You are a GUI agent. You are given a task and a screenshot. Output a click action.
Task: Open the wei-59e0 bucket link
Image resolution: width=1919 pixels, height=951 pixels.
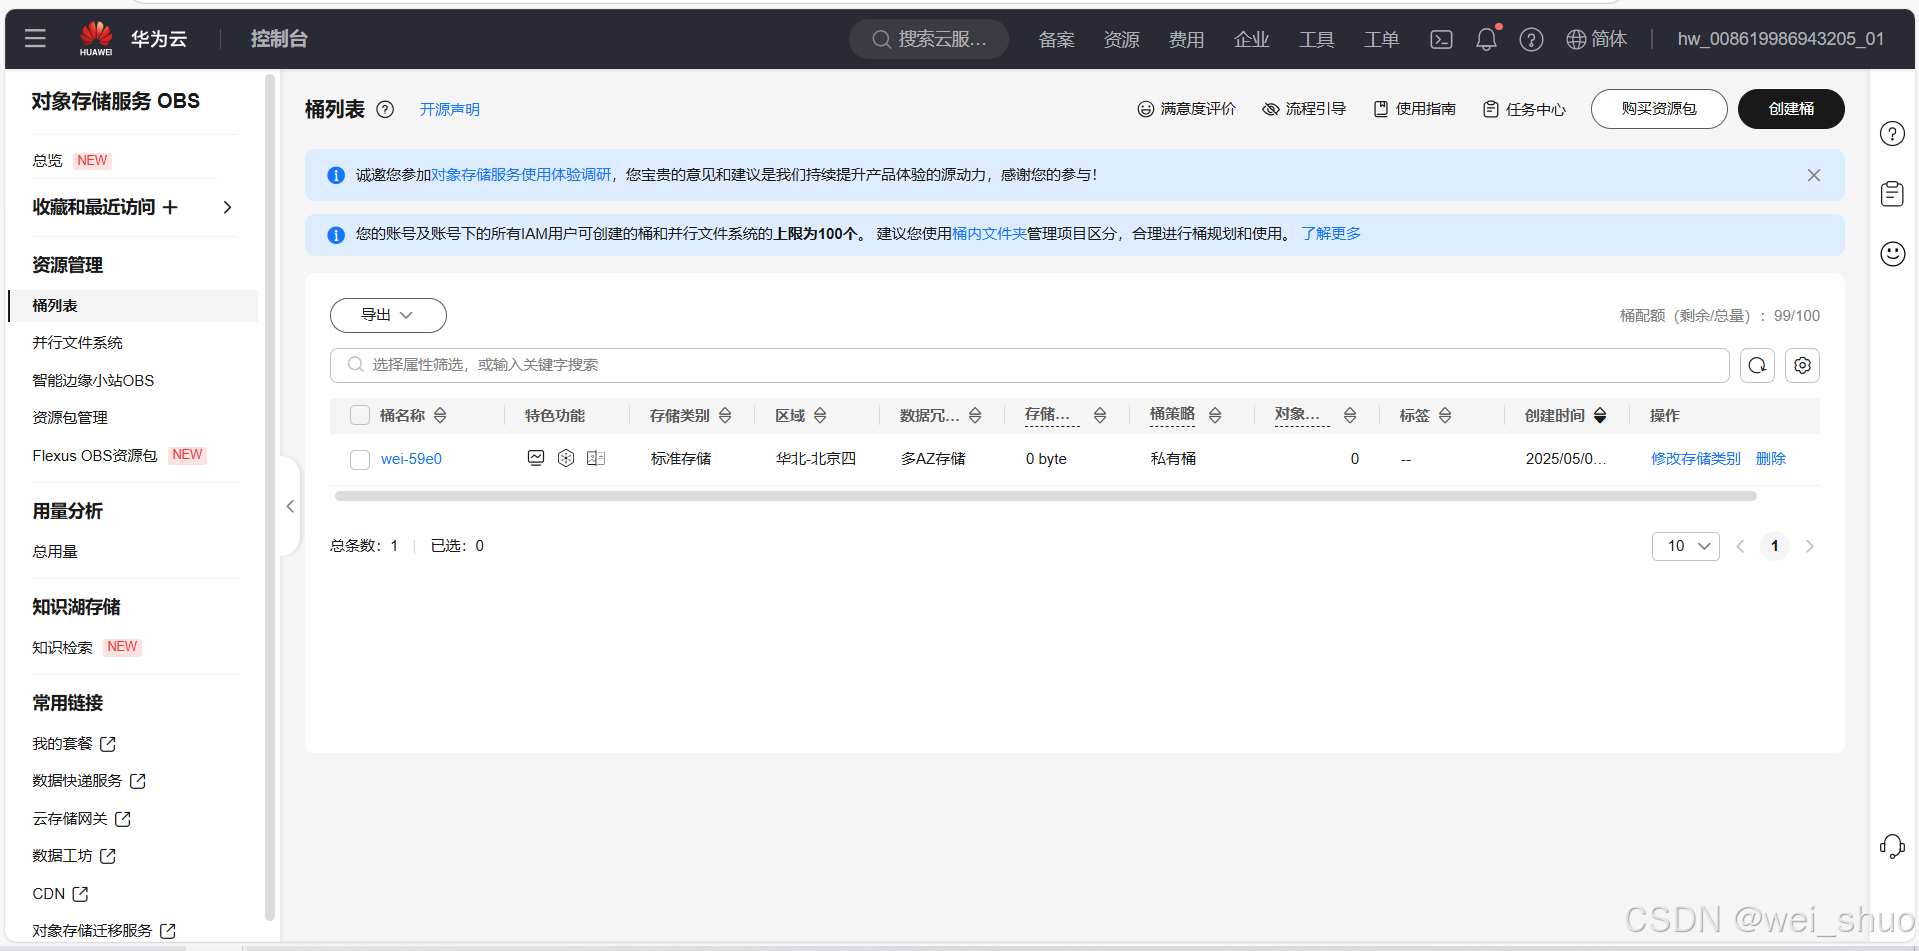(x=412, y=458)
